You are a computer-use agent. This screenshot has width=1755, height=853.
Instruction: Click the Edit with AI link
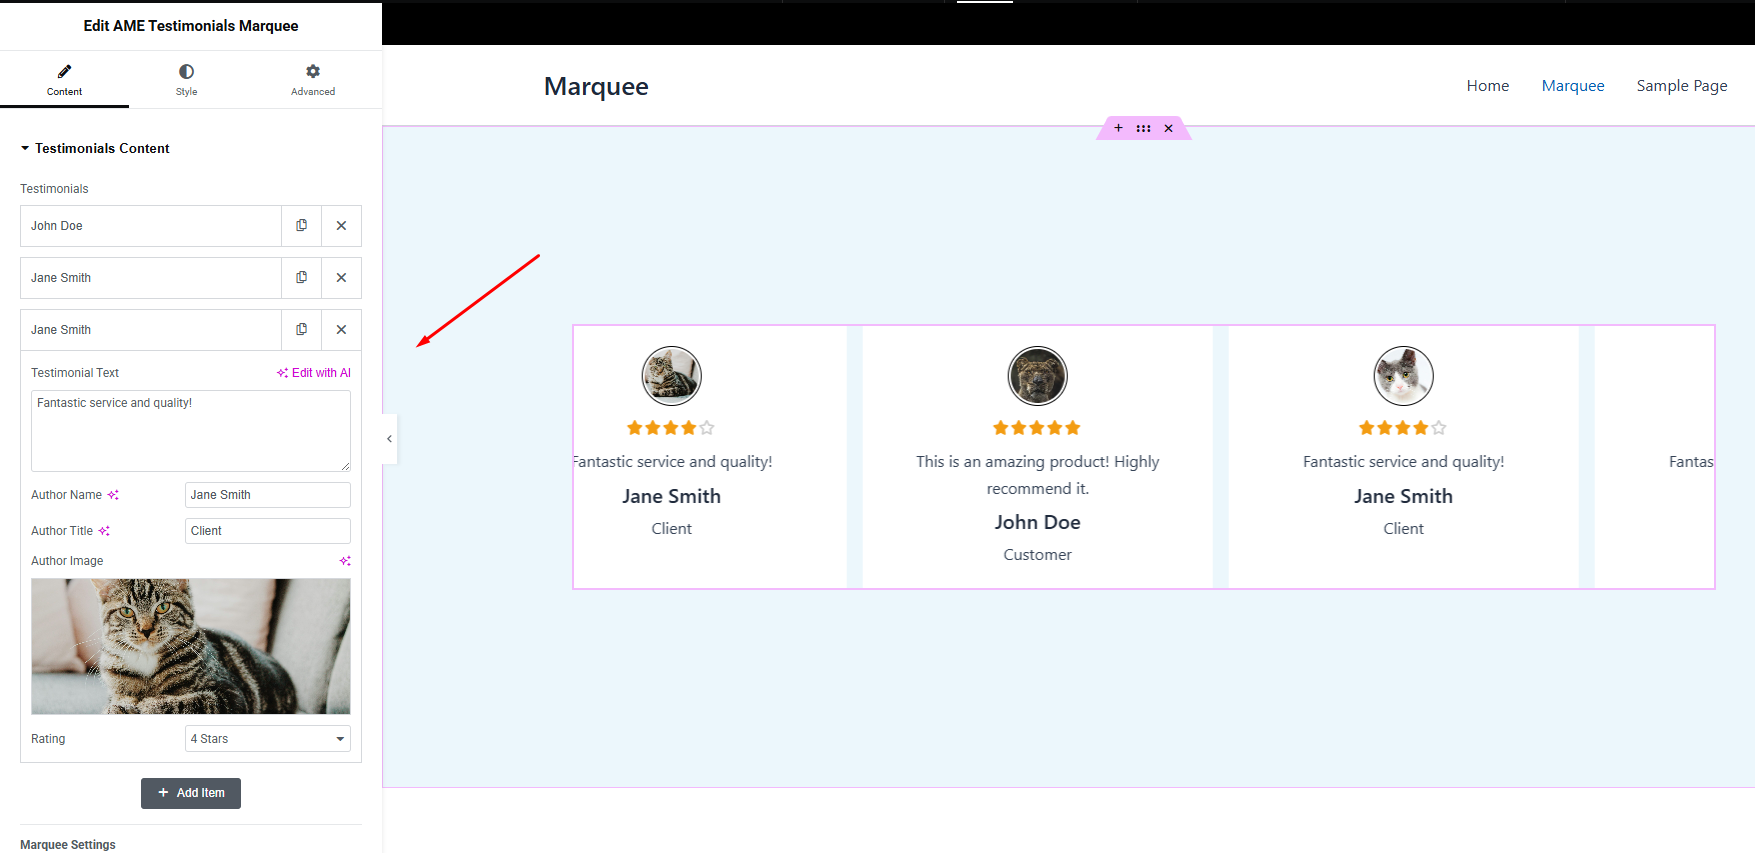click(314, 373)
